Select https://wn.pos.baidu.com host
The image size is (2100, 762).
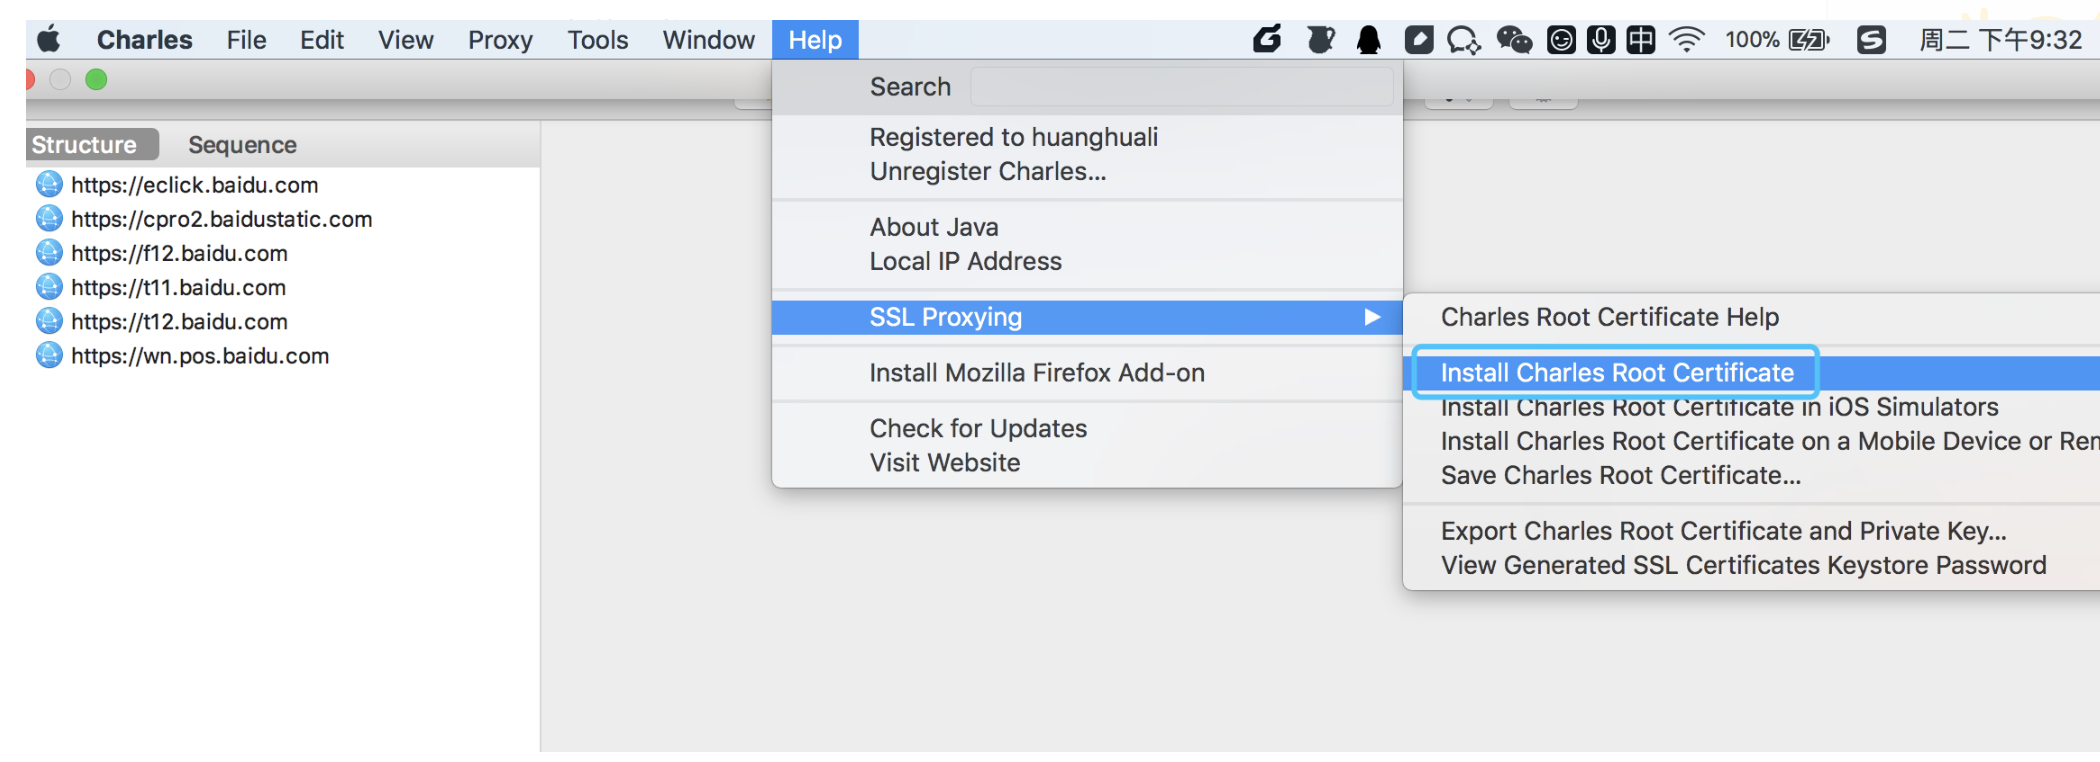200,356
